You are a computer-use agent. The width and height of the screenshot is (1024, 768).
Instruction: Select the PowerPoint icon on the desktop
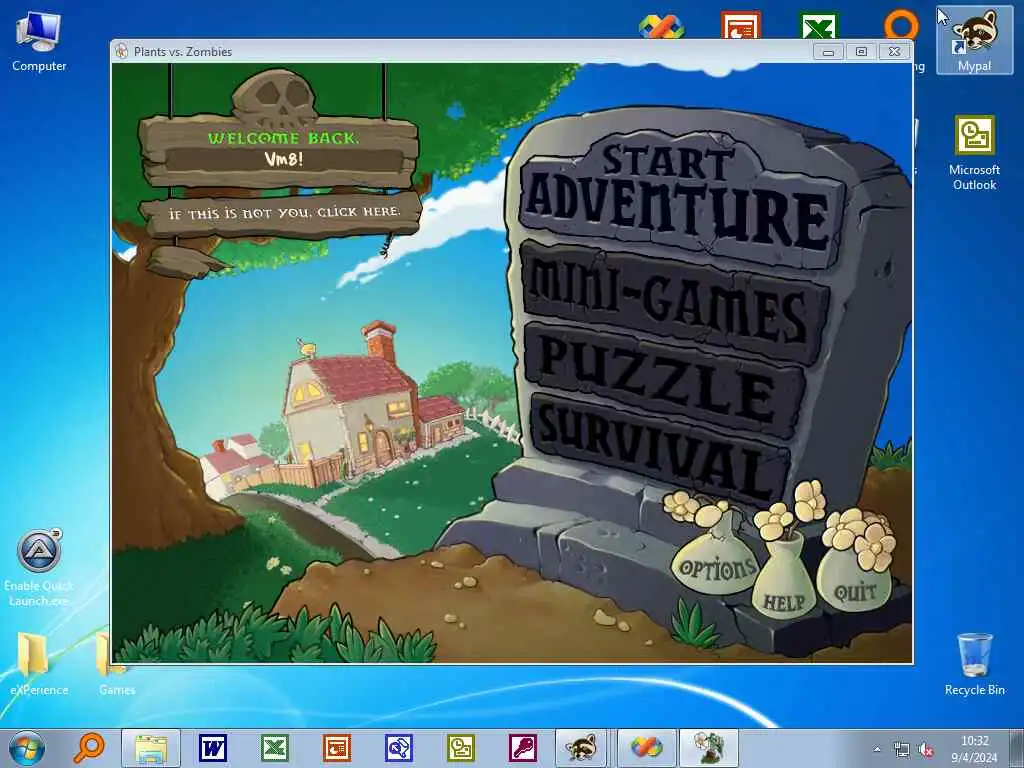pyautogui.click(x=741, y=26)
